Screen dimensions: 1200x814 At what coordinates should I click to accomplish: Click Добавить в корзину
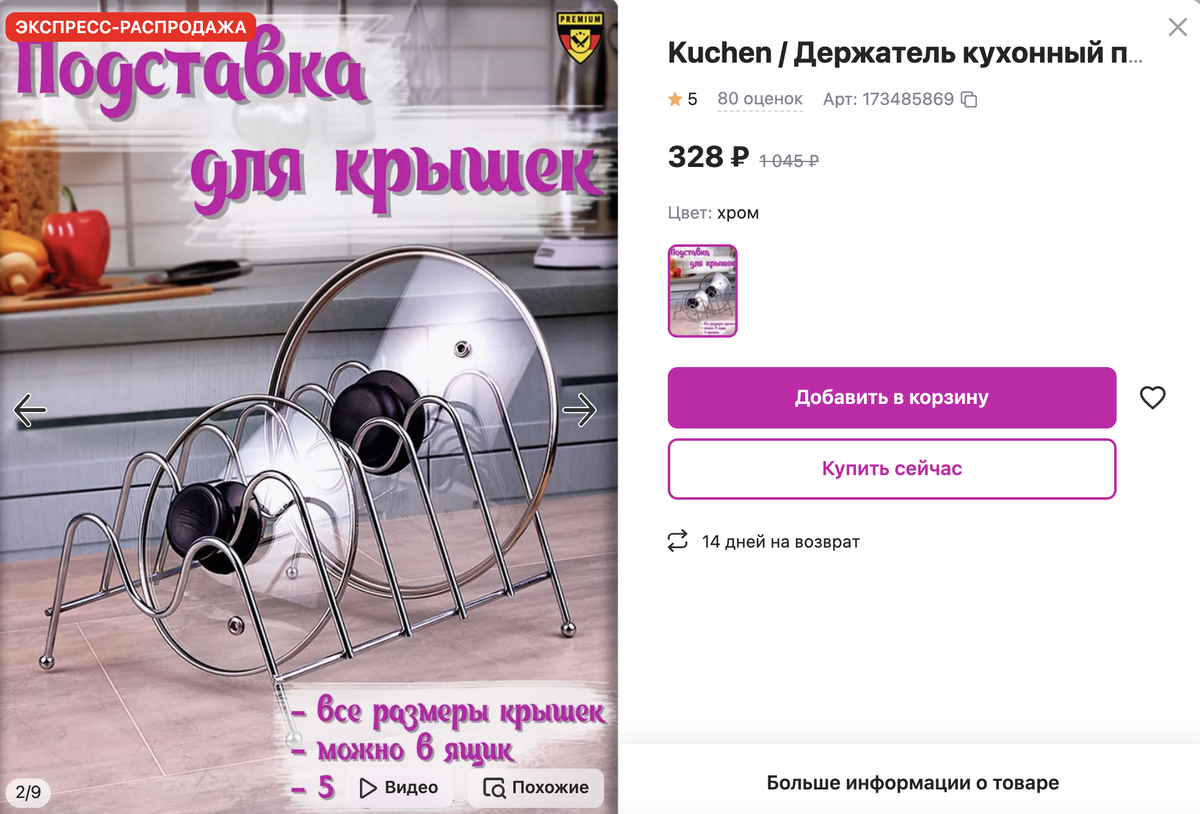892,398
